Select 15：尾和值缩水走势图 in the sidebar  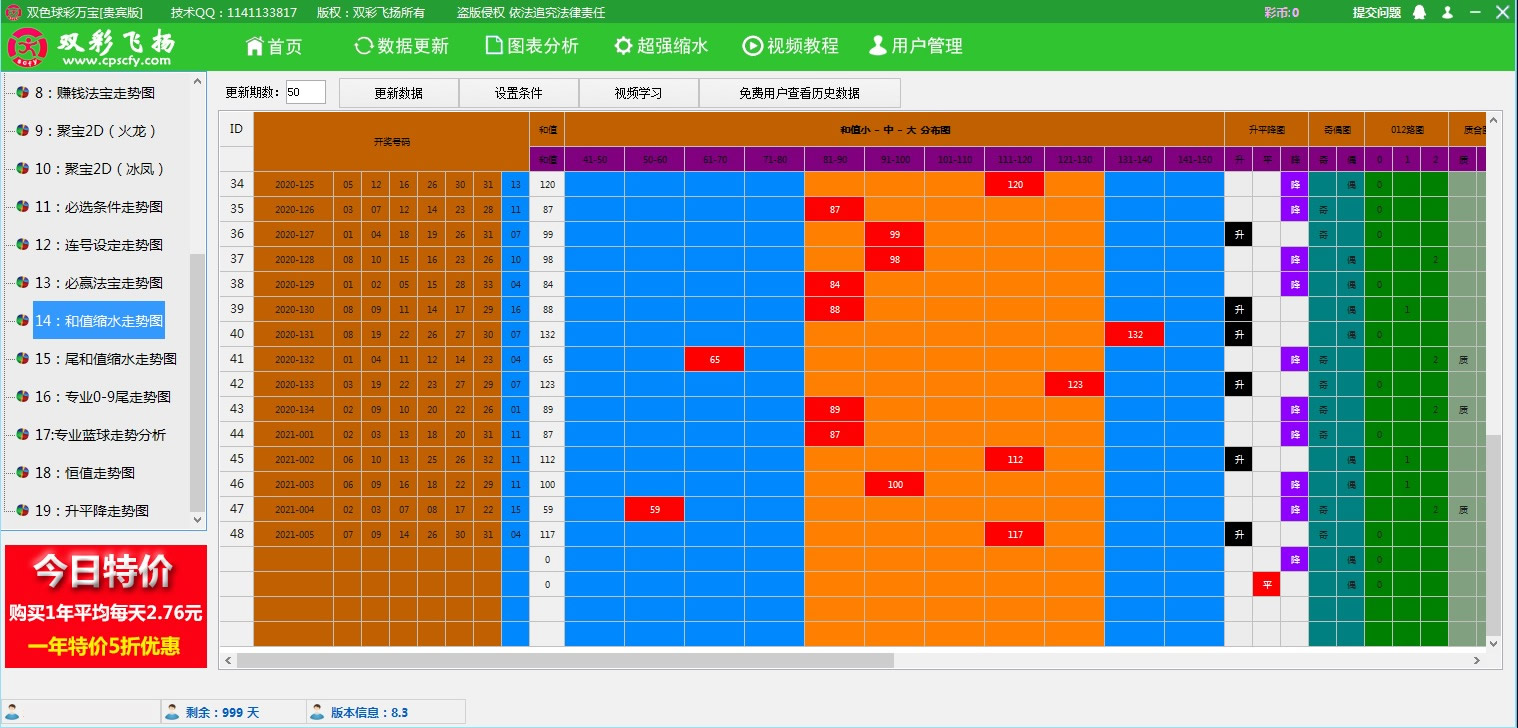click(105, 359)
